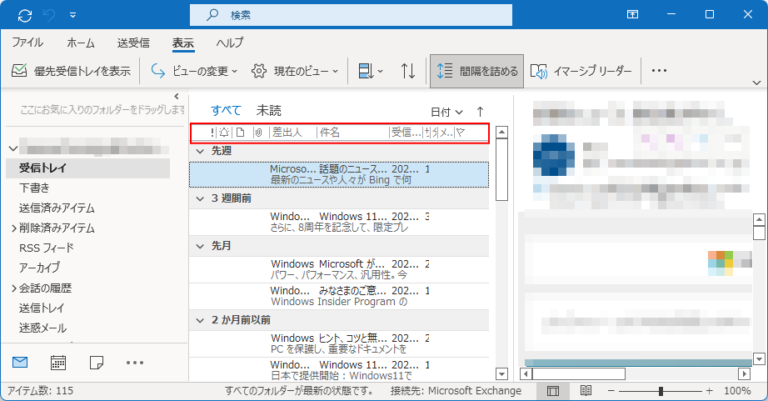The height and width of the screenshot is (401, 768).
Task: Click message list scroll down arrow
Action: pyautogui.click(x=502, y=375)
